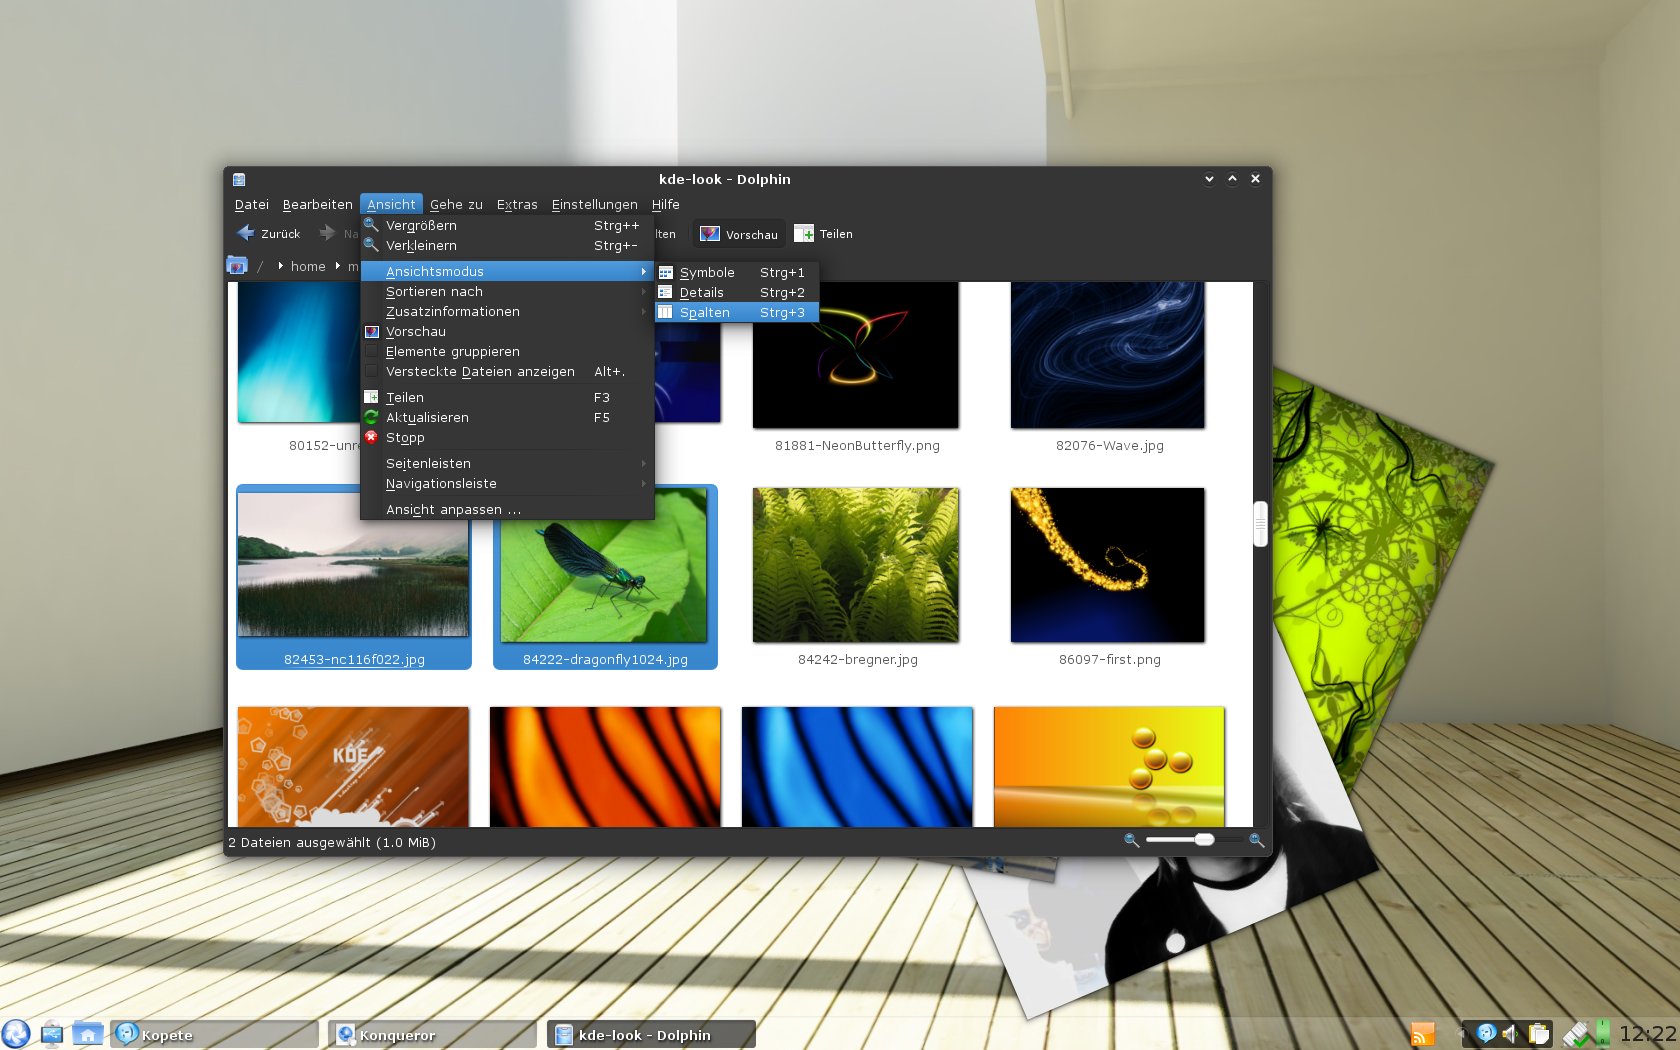This screenshot has height=1050, width=1680.
Task: Click the green battery monitor icon
Action: (x=1603, y=1034)
